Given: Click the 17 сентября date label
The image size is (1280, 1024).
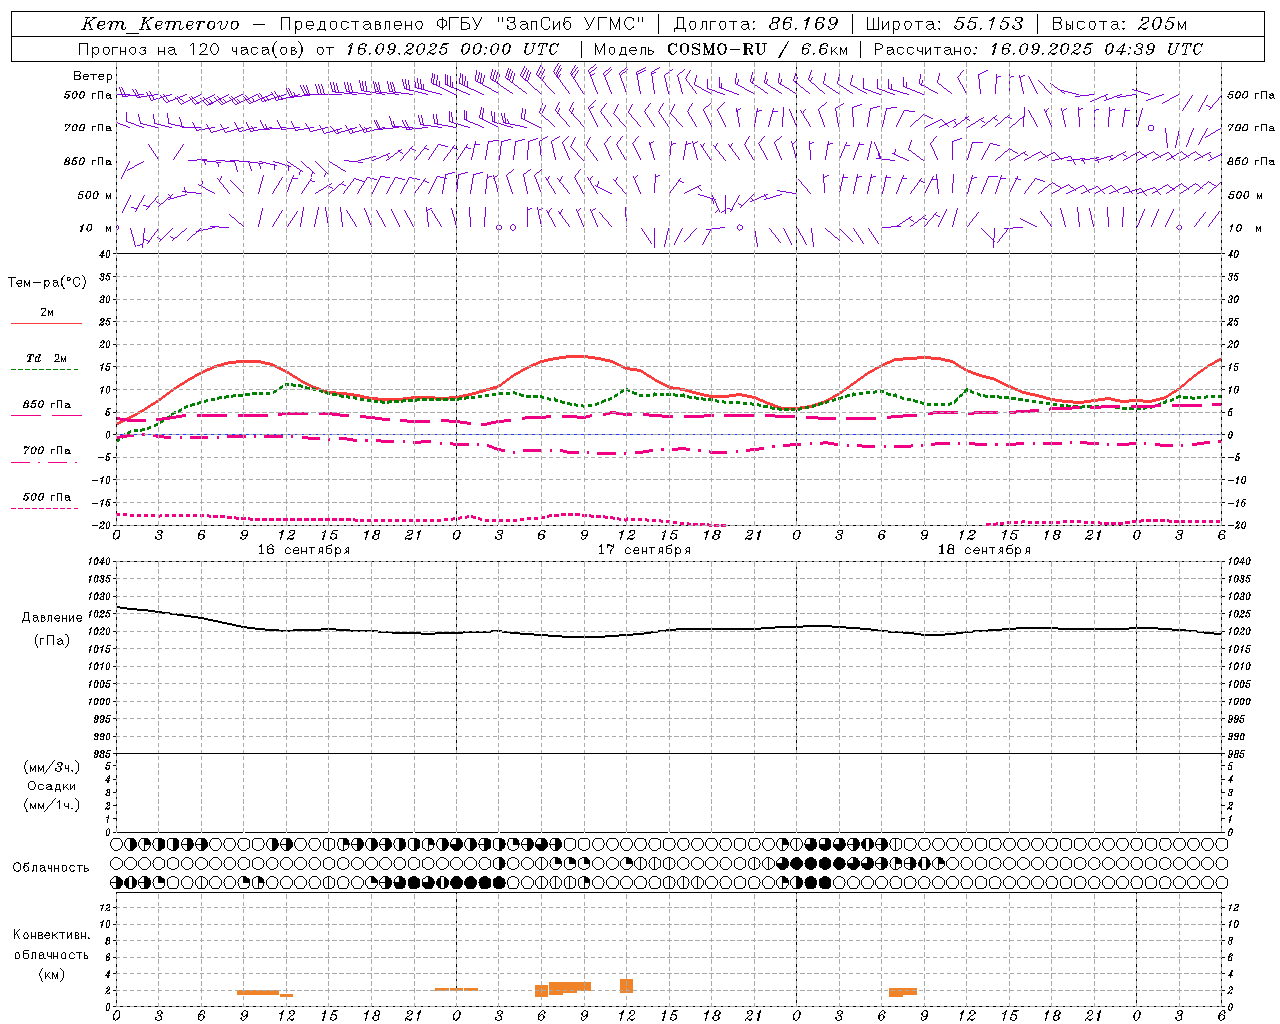Looking at the screenshot, I should (x=644, y=550).
